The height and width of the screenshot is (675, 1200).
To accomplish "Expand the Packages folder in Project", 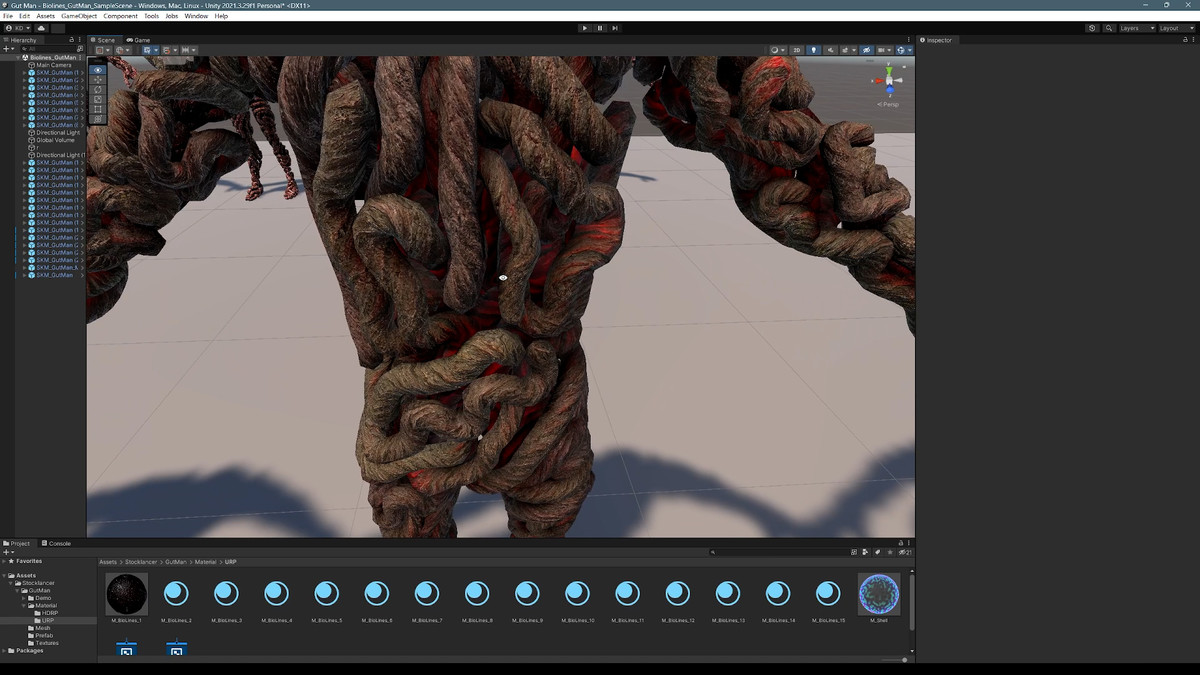I will (x=5, y=651).
